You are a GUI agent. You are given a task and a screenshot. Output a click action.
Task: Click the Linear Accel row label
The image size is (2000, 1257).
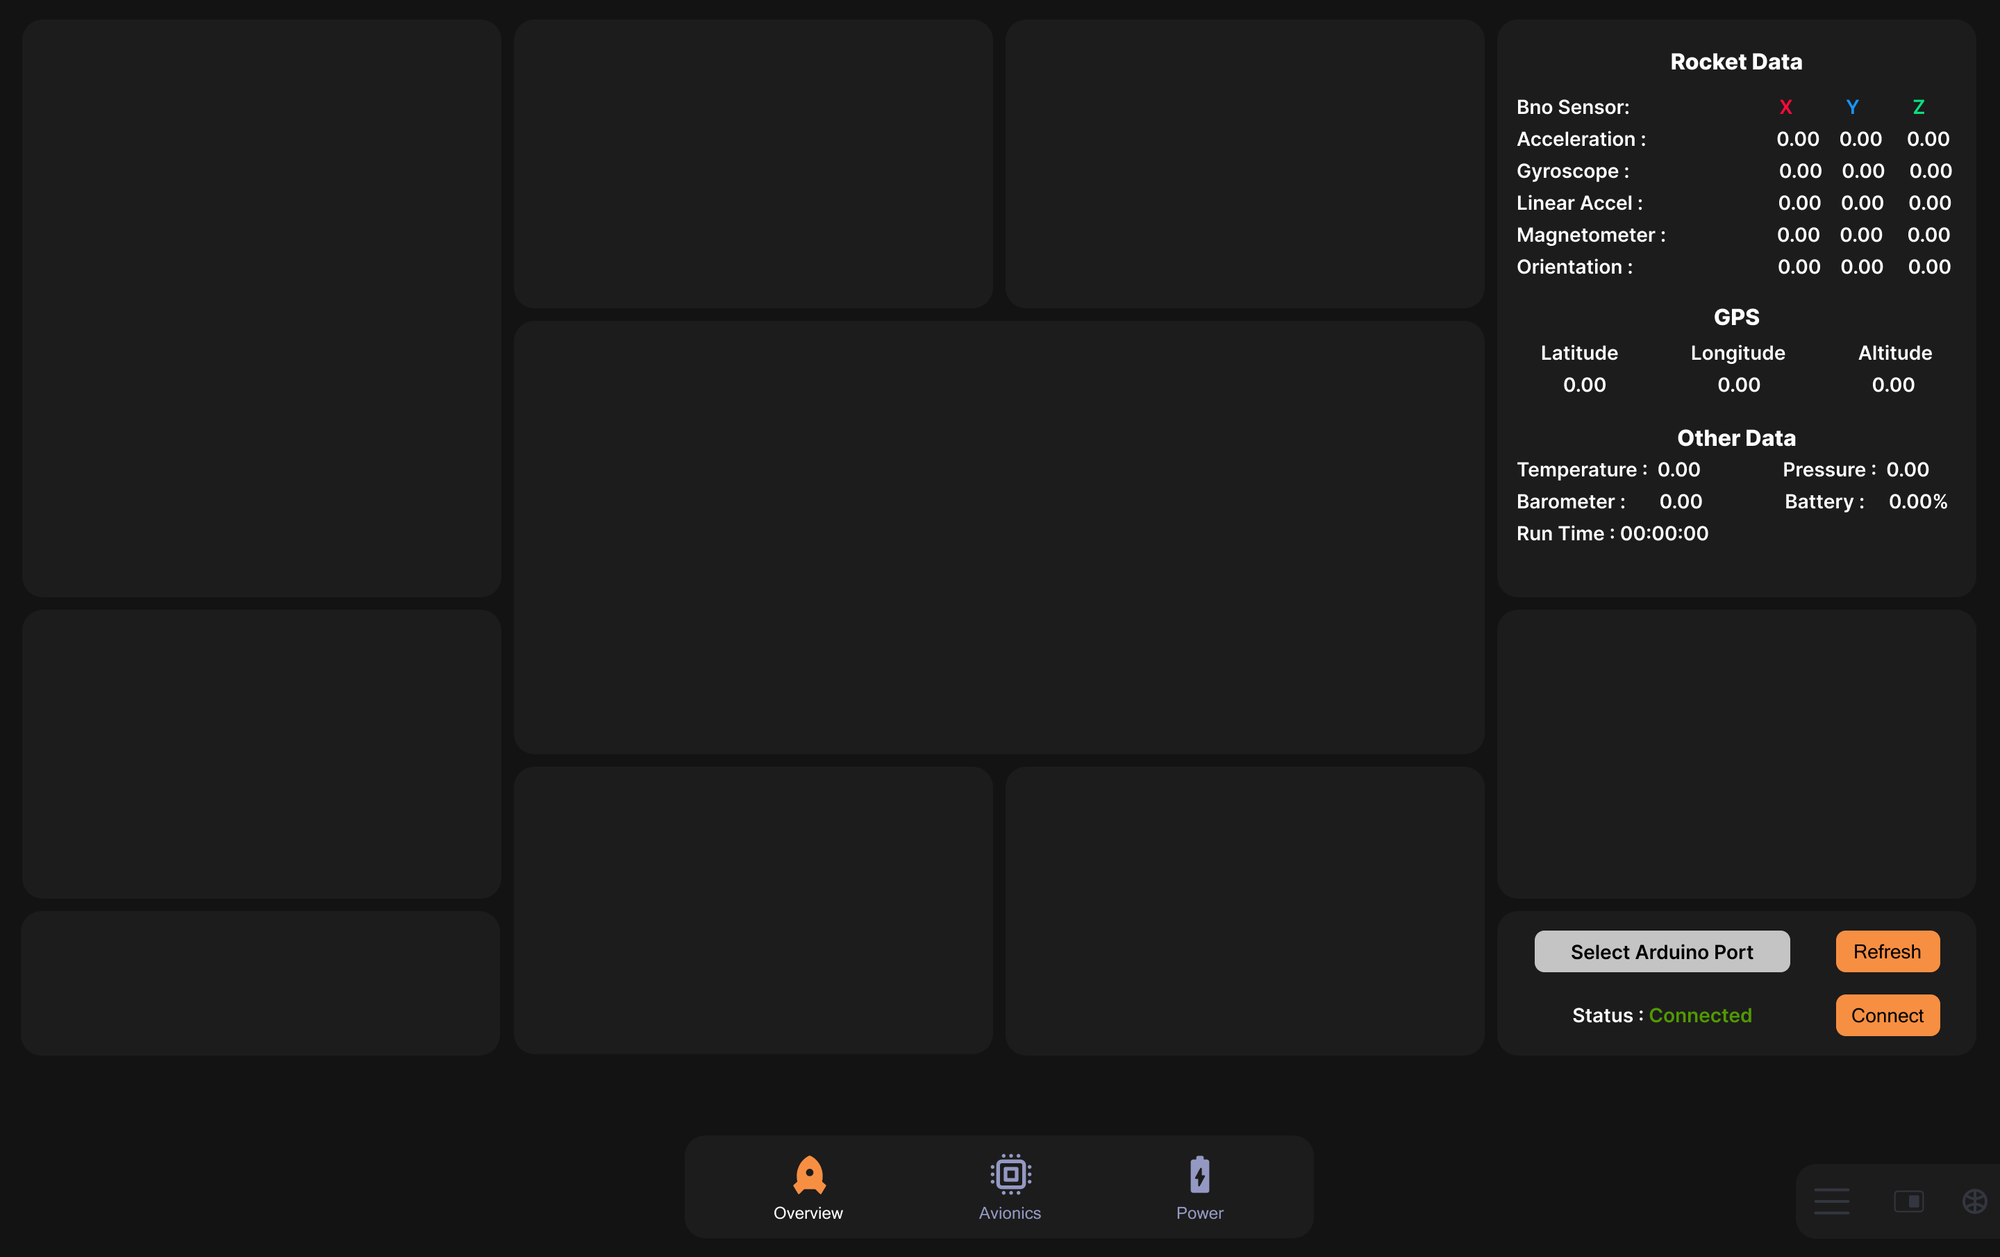[1580, 203]
